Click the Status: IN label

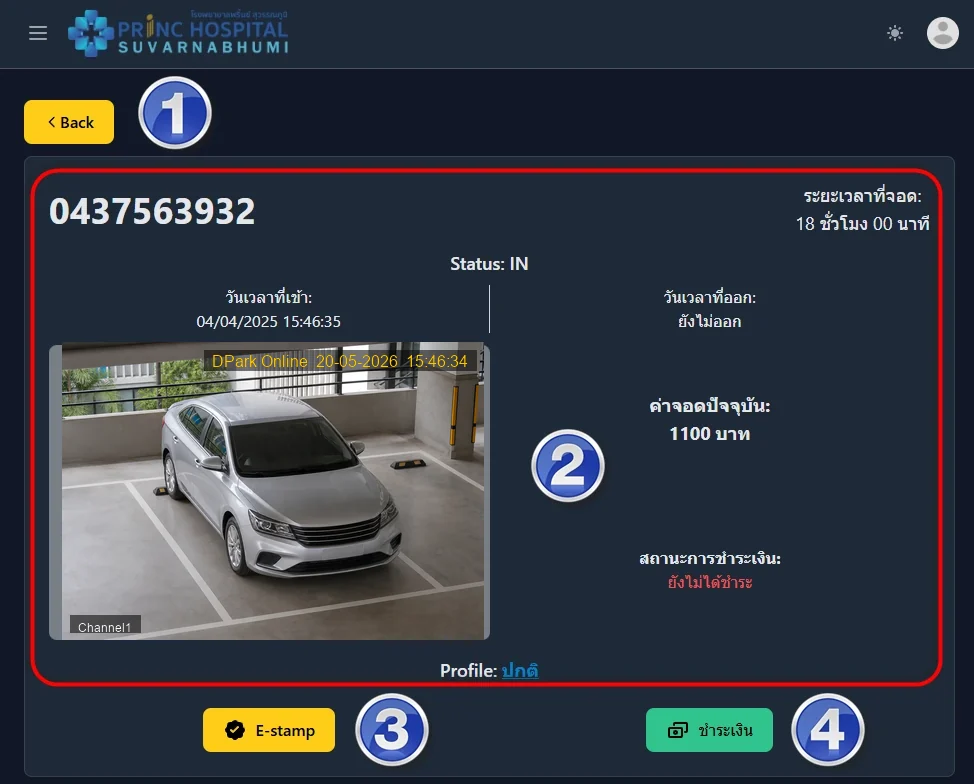coord(489,264)
